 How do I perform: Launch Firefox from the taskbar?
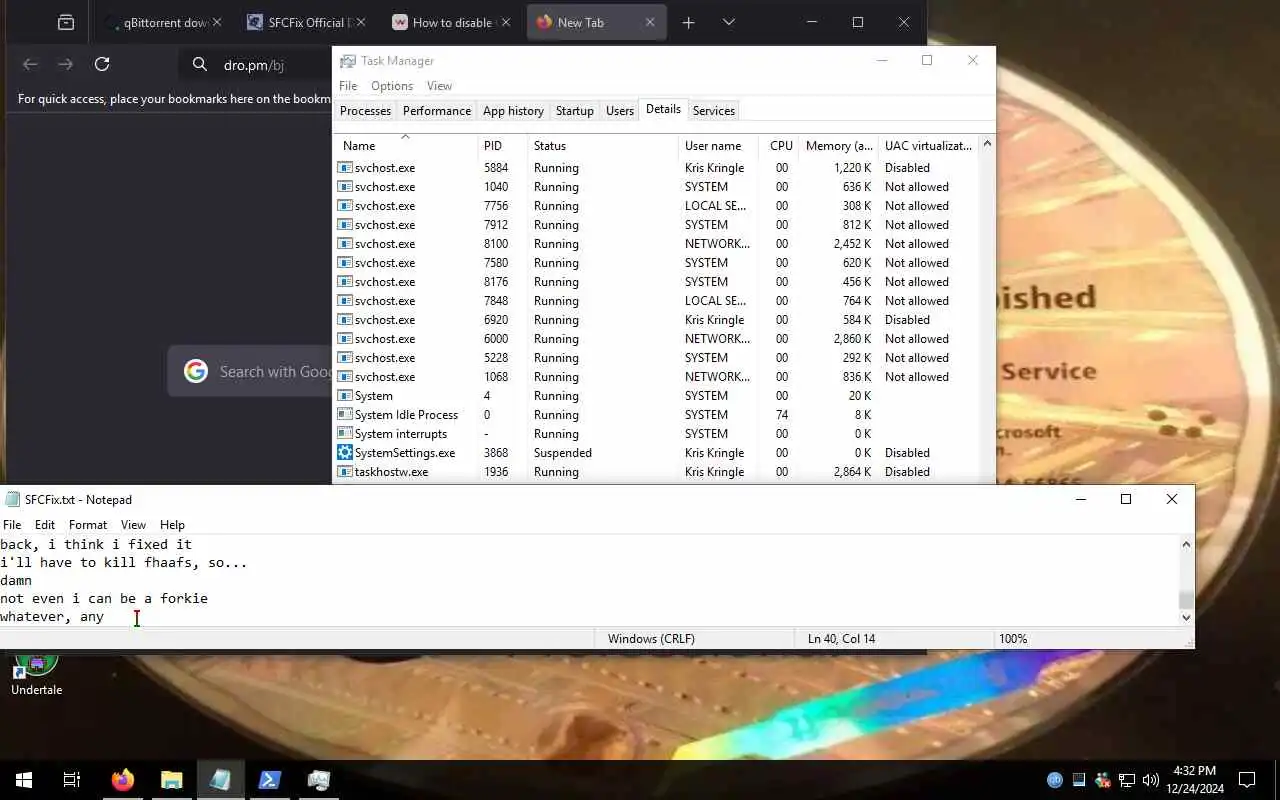(x=123, y=780)
